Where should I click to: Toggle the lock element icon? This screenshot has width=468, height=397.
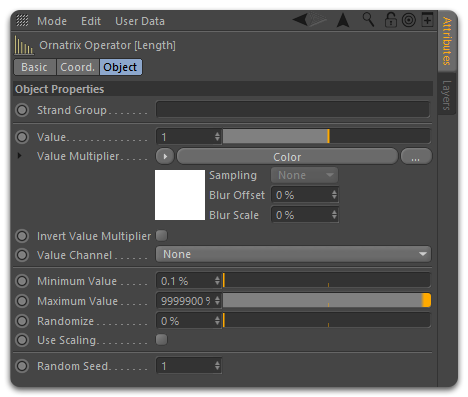390,20
